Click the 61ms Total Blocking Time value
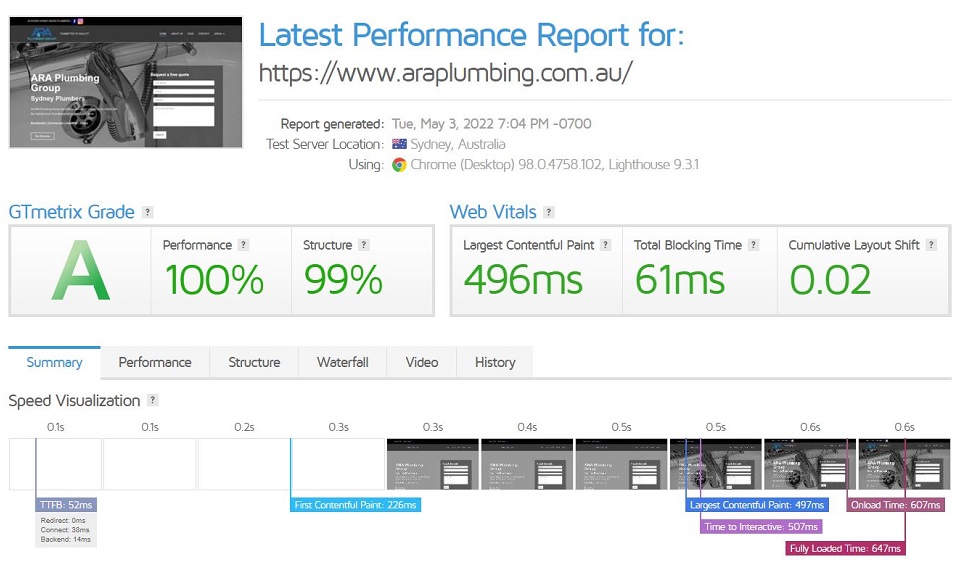 coord(680,280)
